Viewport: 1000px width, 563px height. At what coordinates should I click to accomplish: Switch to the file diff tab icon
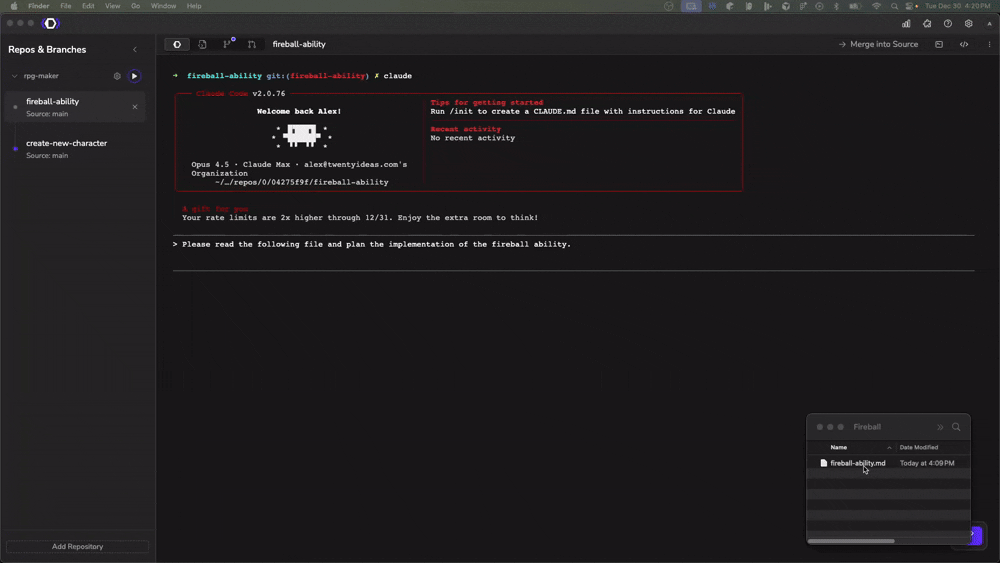202,44
